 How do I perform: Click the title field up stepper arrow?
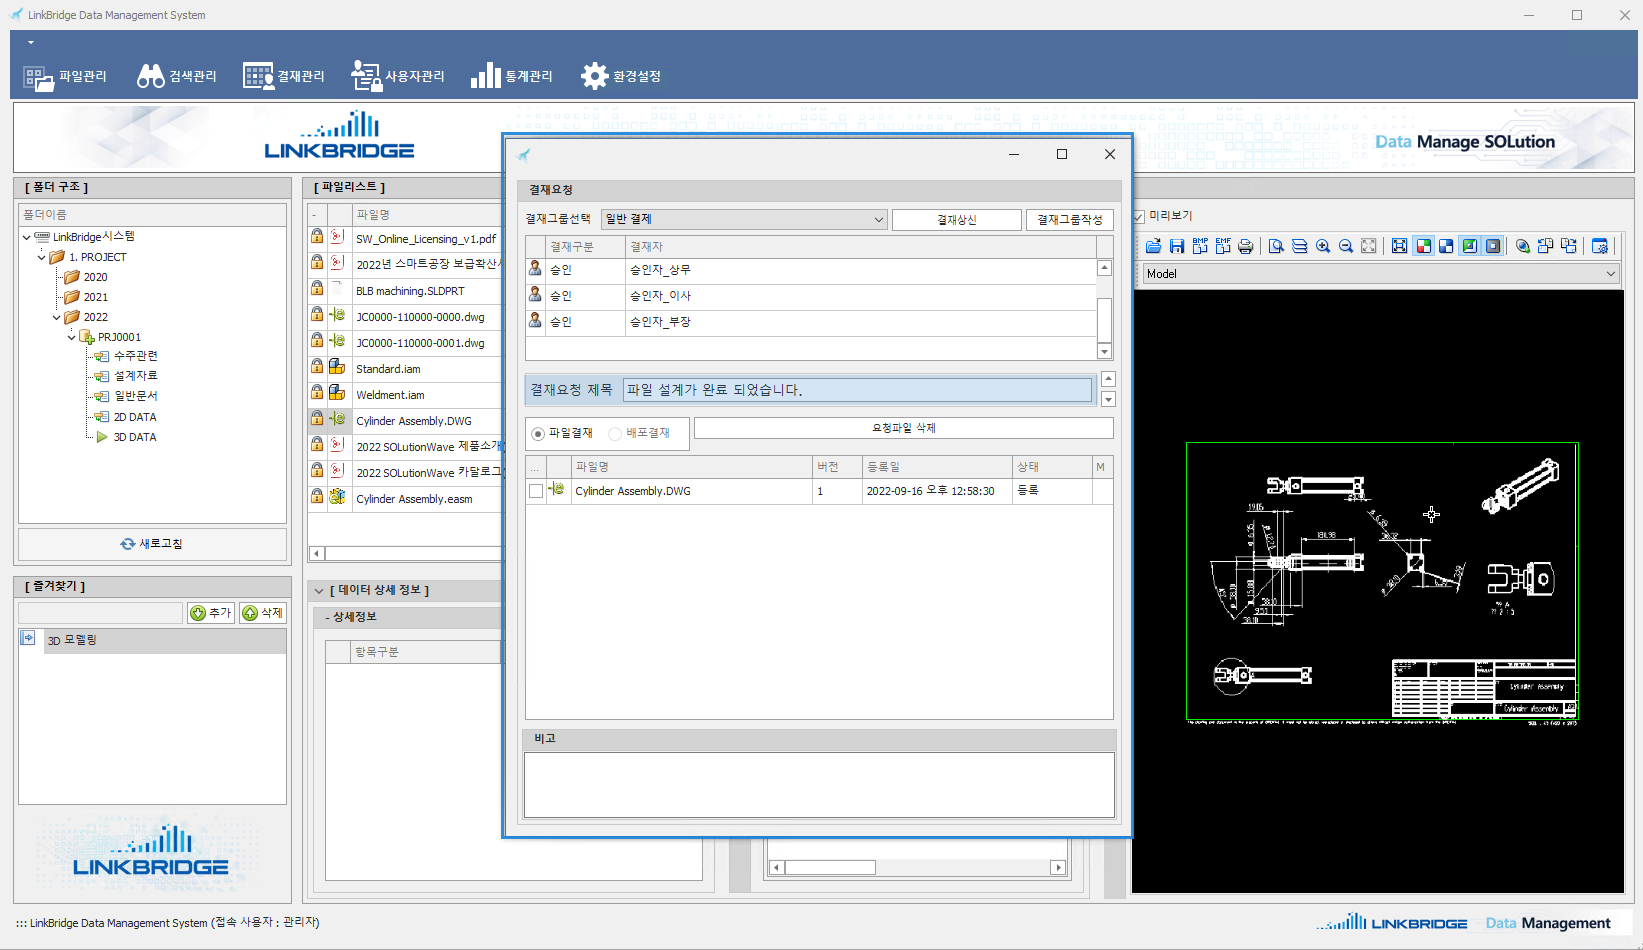pyautogui.click(x=1108, y=379)
